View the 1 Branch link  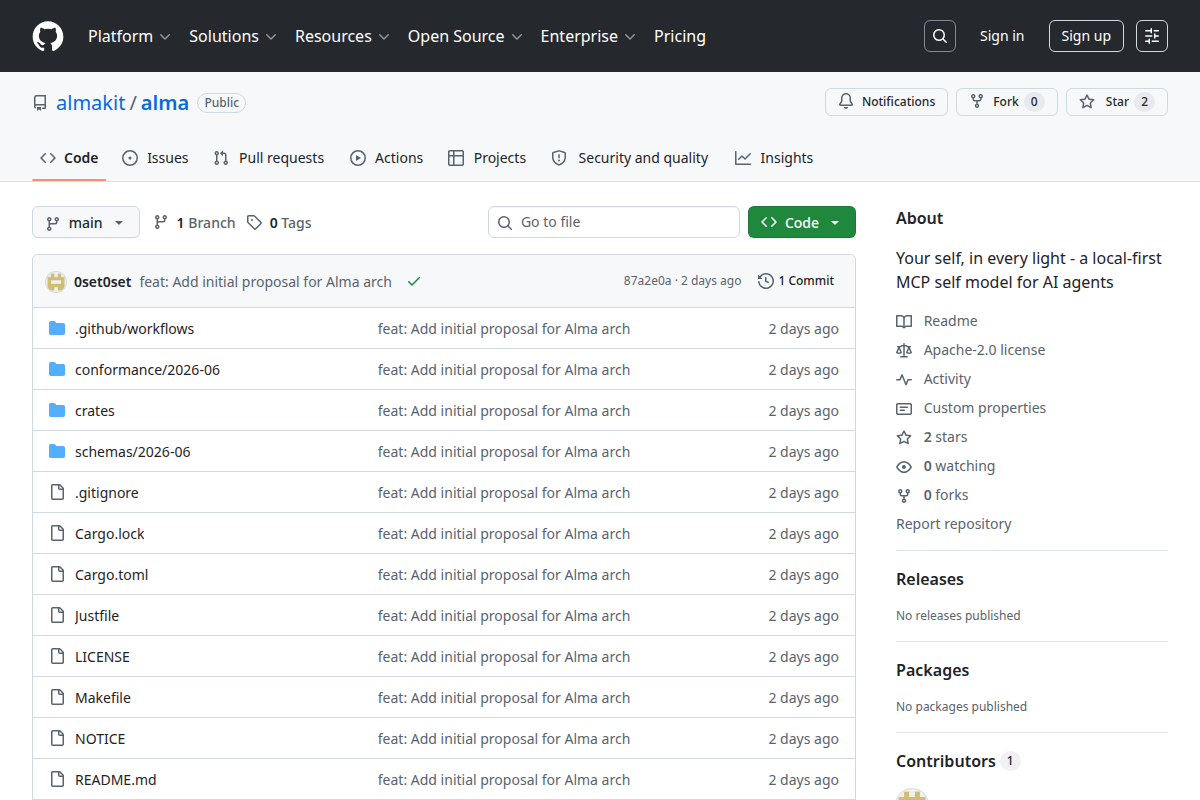(194, 223)
